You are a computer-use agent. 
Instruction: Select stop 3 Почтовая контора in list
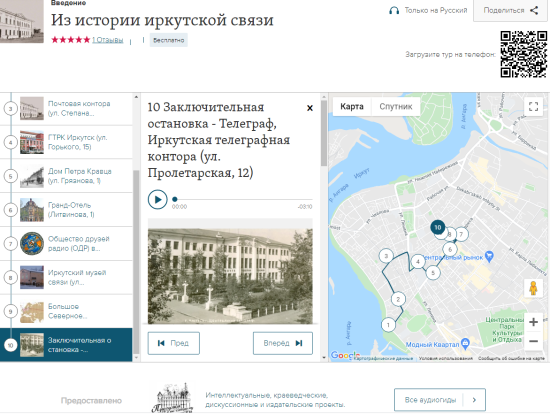coord(66,108)
